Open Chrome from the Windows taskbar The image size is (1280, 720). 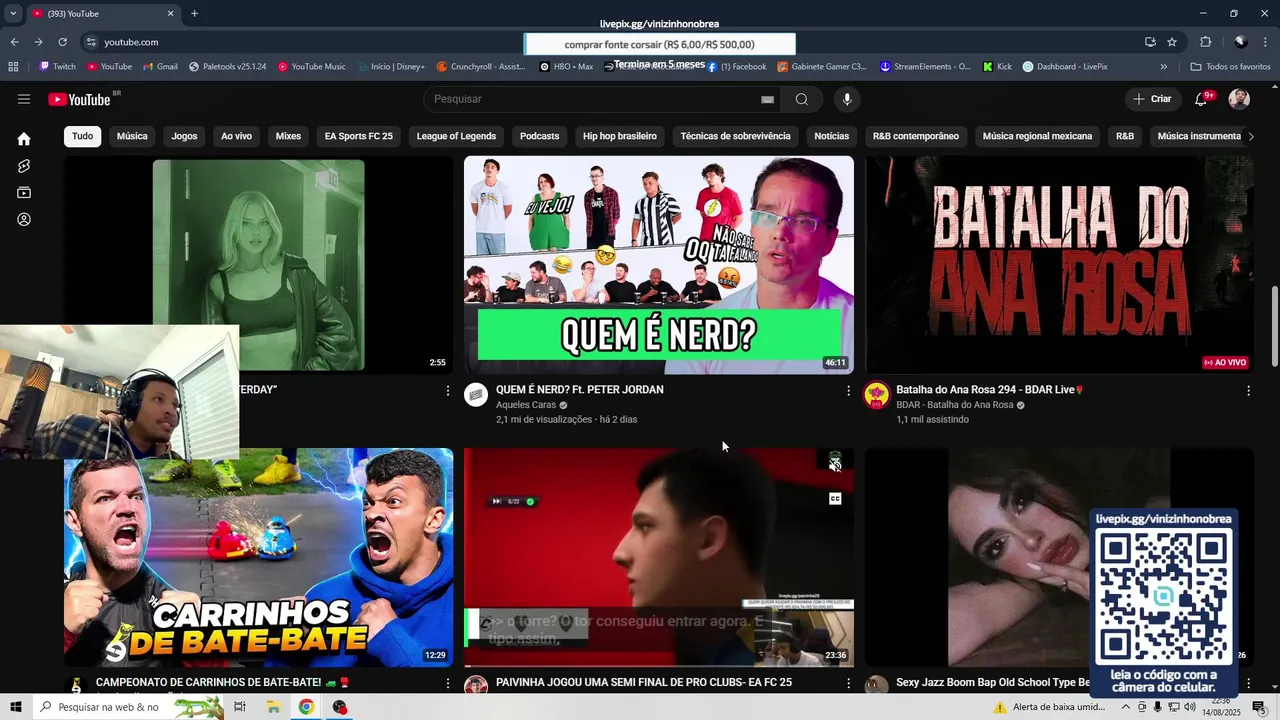pyautogui.click(x=306, y=707)
